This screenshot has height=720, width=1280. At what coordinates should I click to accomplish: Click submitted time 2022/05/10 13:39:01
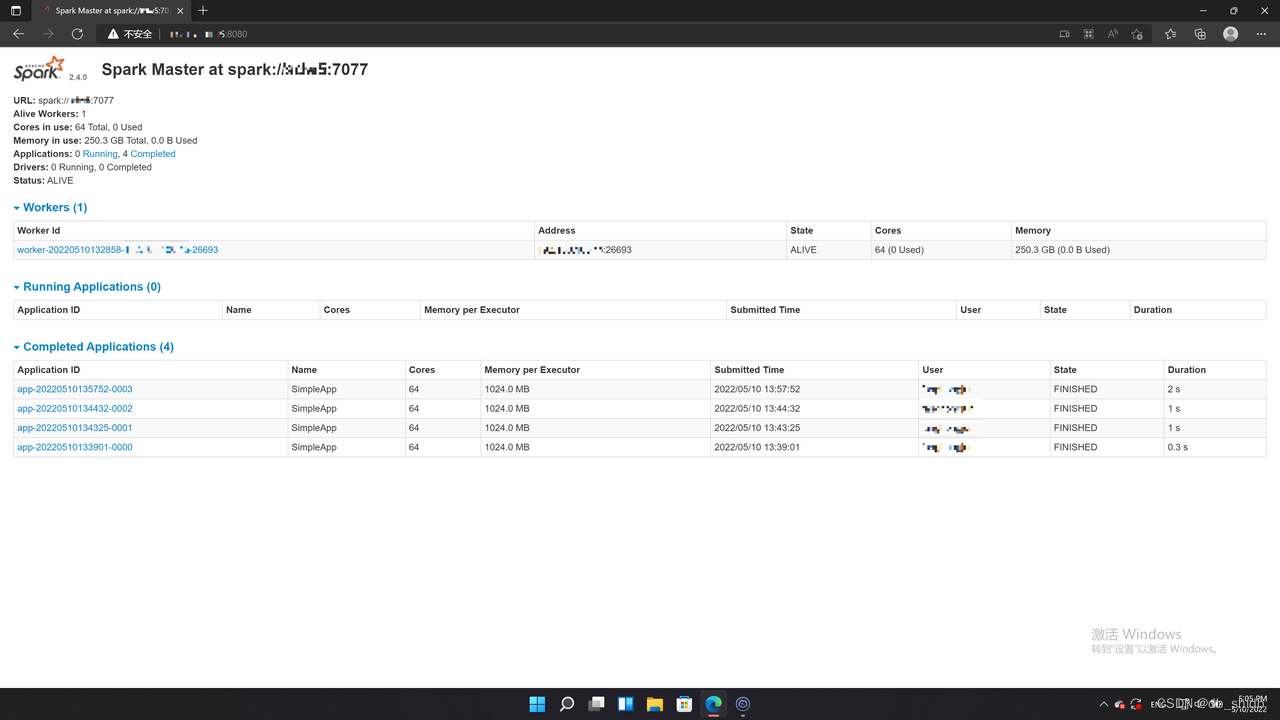pyautogui.click(x=757, y=447)
